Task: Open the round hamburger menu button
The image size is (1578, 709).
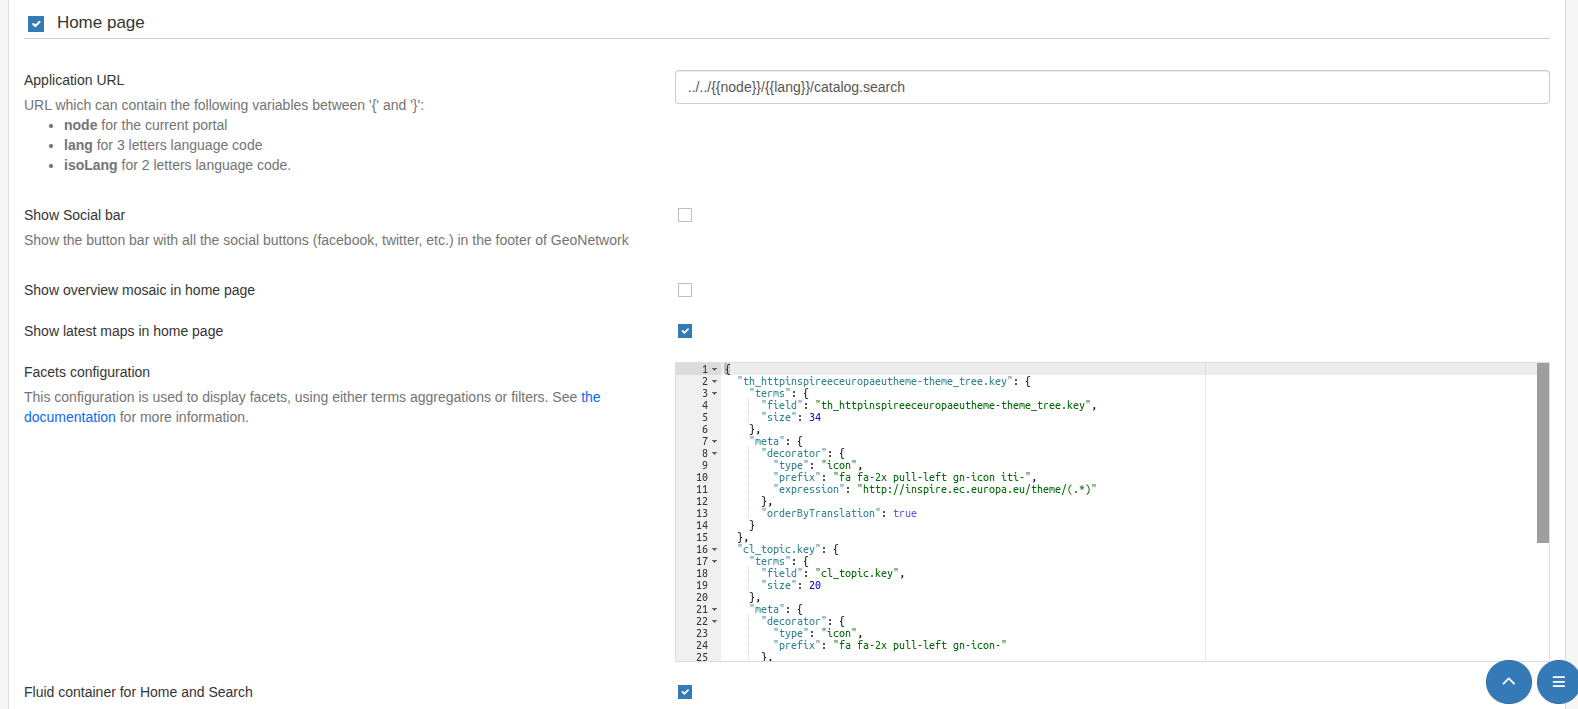Action: point(1557,682)
